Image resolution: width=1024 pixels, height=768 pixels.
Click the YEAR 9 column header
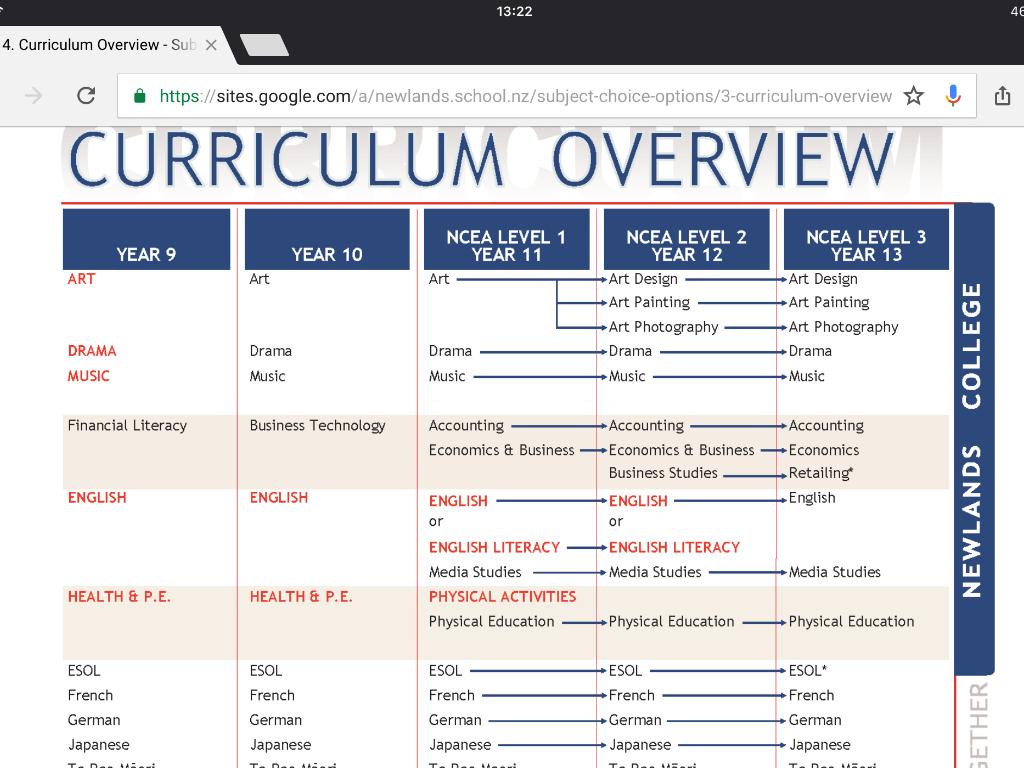click(x=146, y=240)
